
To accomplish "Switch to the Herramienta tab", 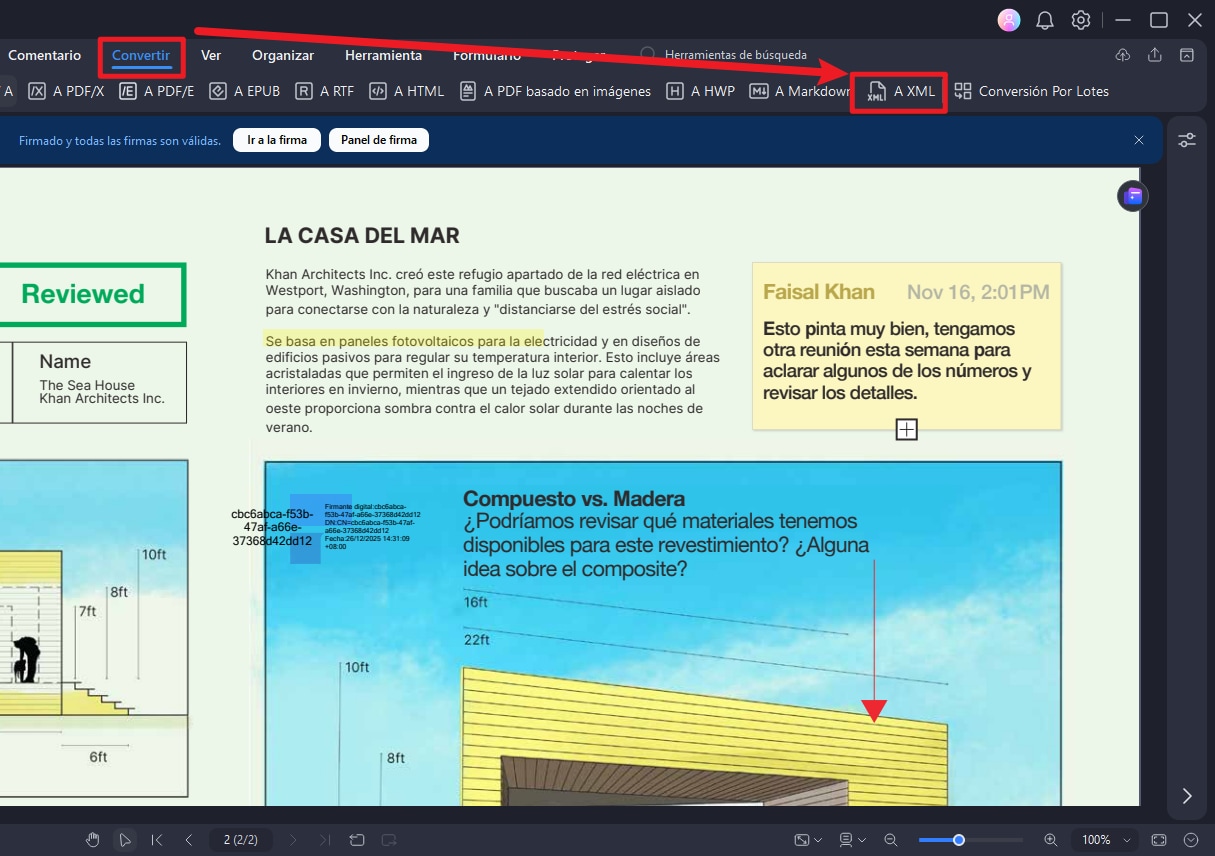I will coord(383,55).
